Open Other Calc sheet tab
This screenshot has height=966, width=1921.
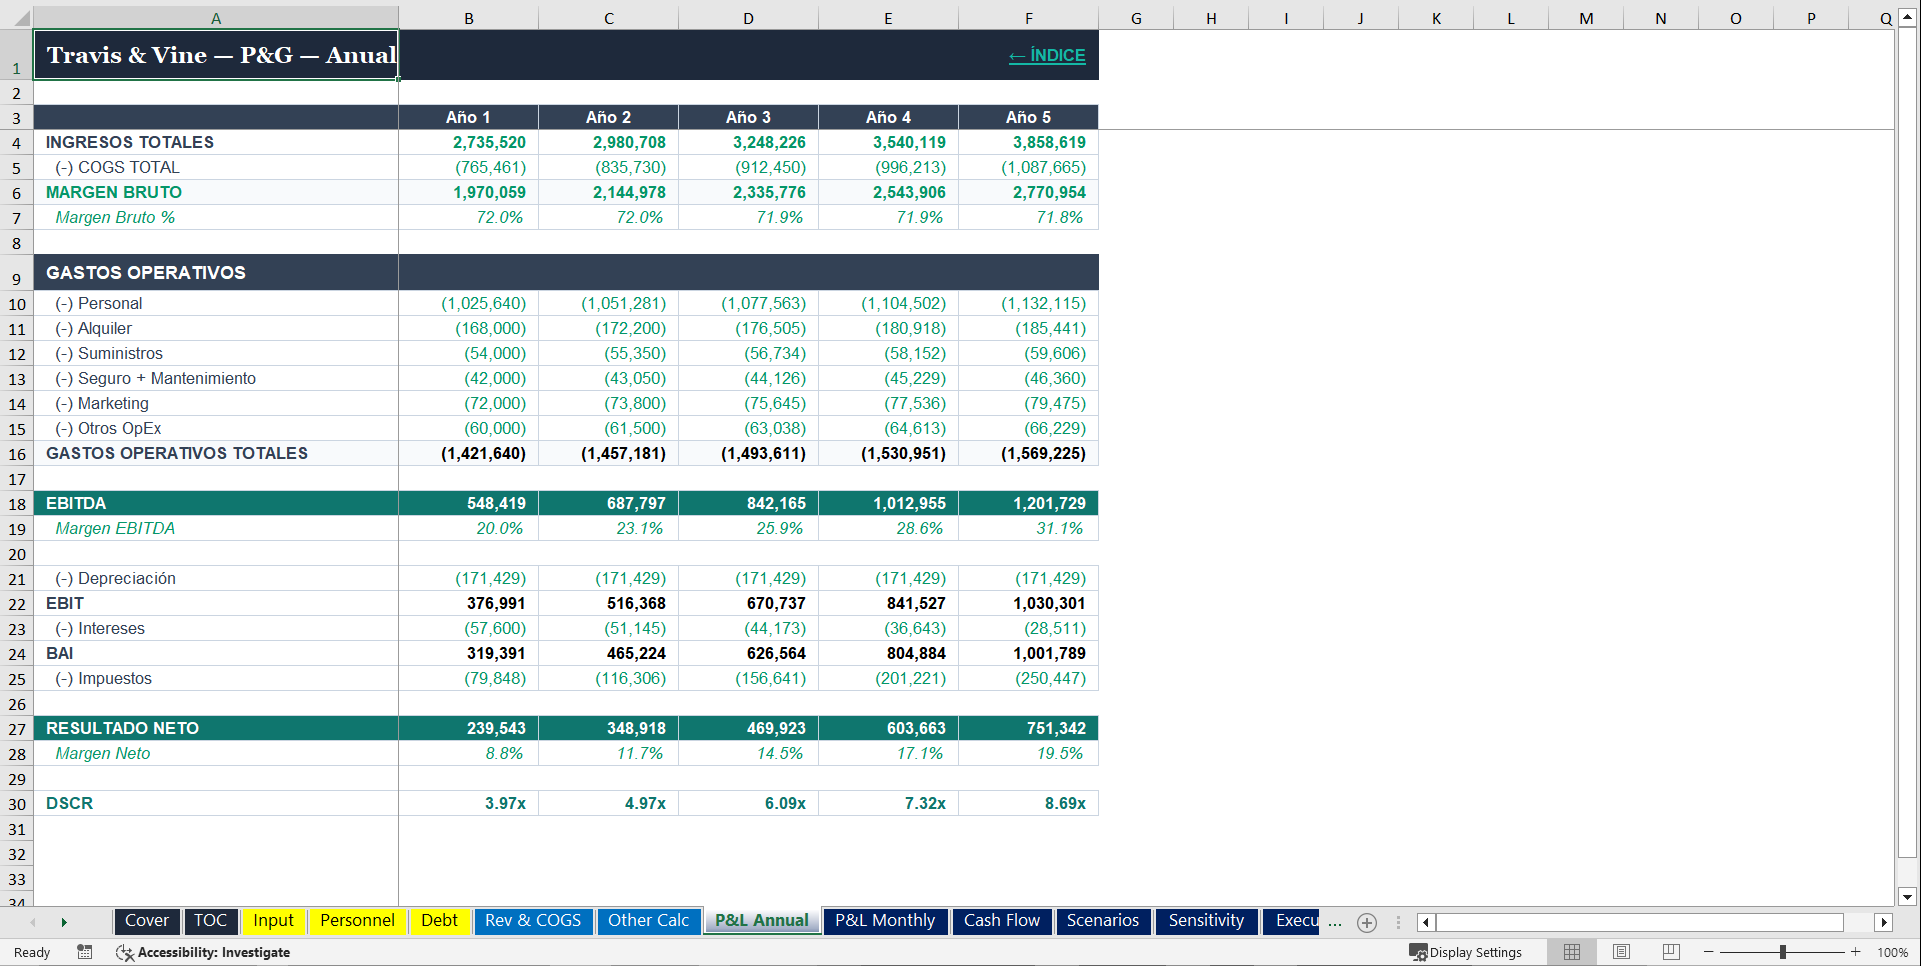coord(648,921)
